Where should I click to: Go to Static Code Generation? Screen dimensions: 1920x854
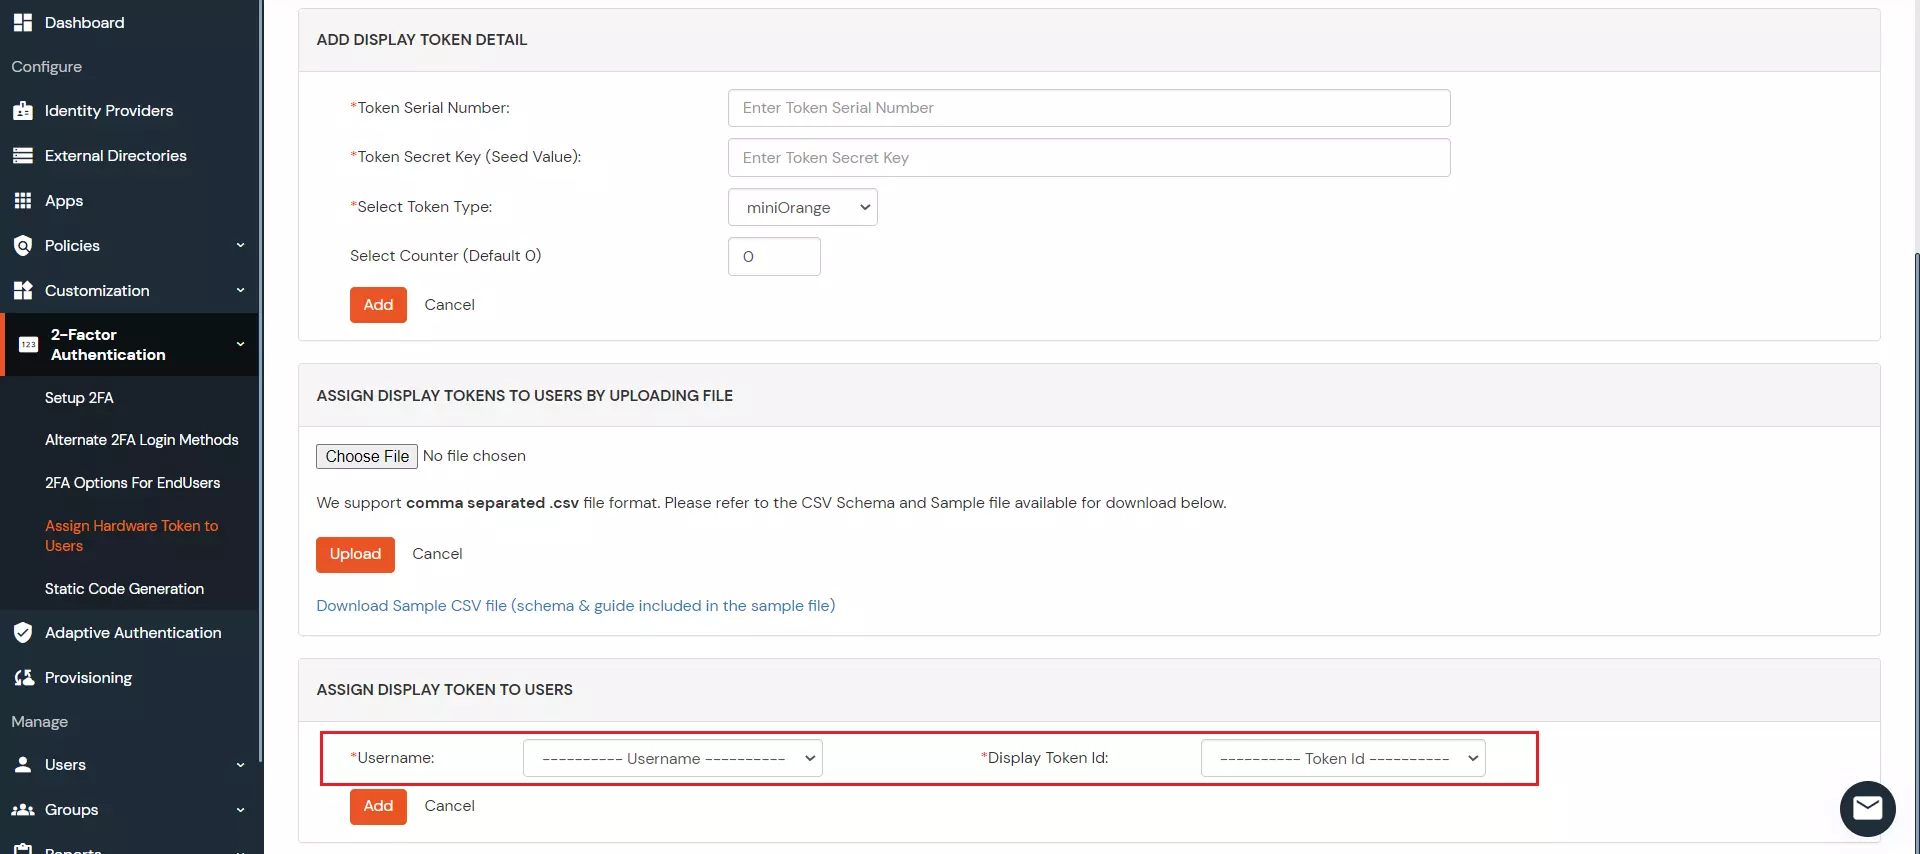[124, 589]
